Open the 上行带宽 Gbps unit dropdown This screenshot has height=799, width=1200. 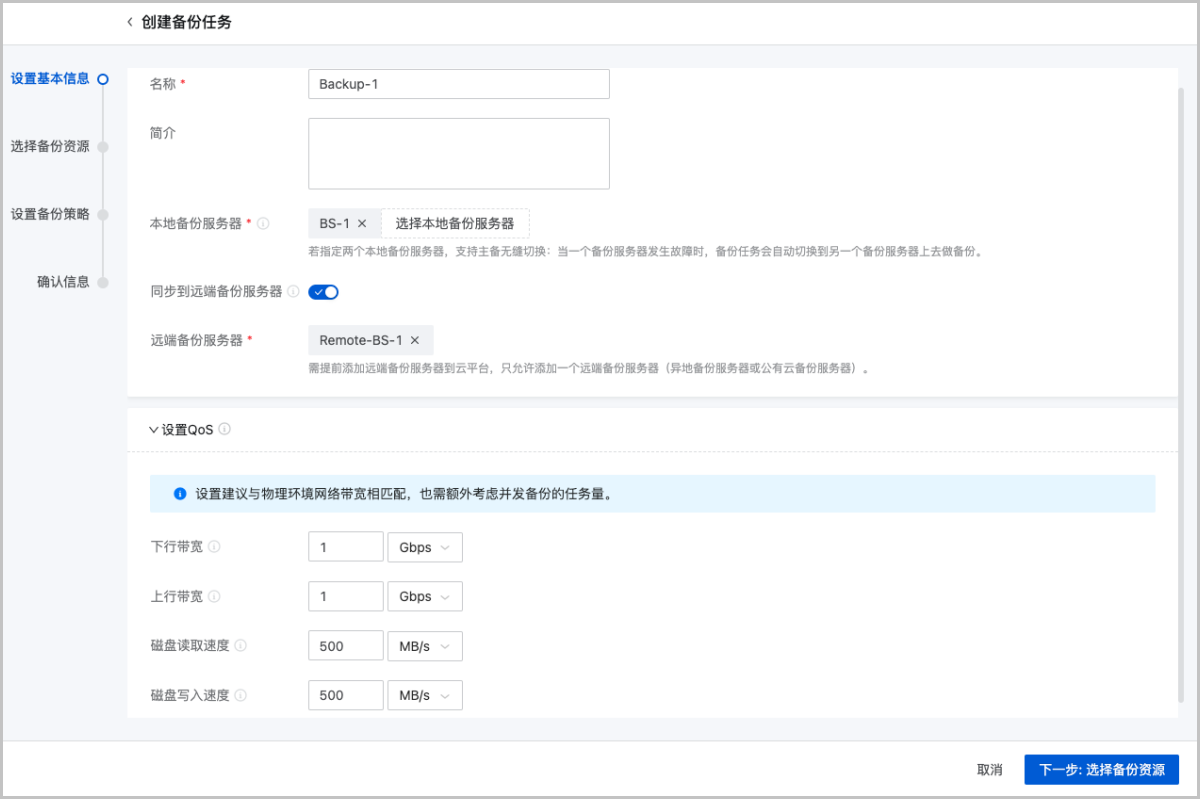[x=425, y=596]
